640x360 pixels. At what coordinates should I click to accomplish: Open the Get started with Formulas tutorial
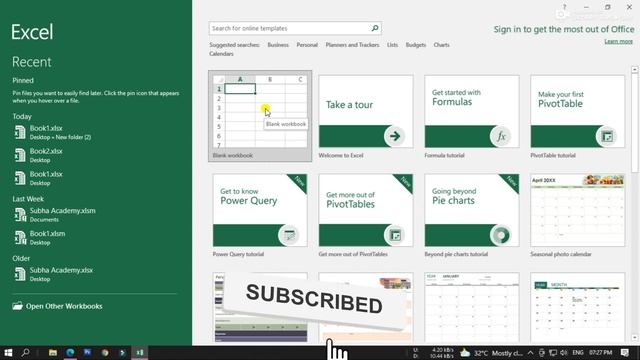(472, 111)
